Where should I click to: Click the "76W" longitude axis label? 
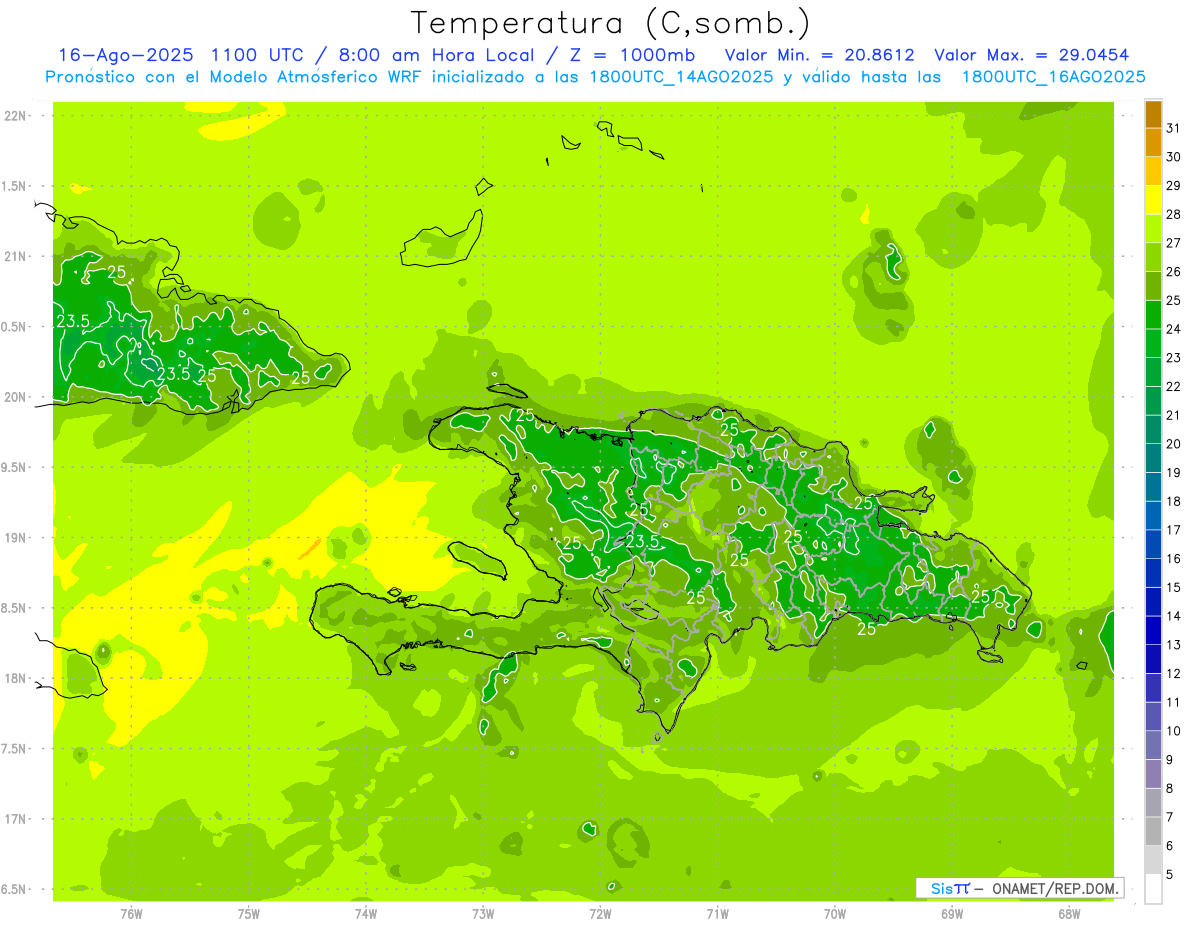tap(131, 913)
